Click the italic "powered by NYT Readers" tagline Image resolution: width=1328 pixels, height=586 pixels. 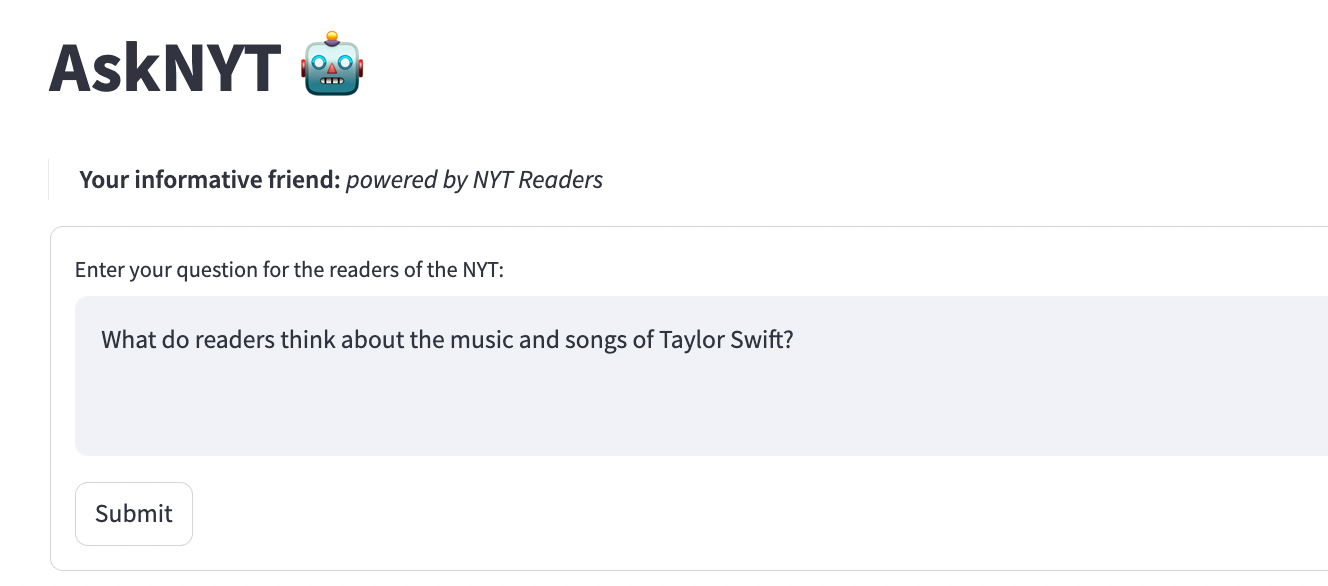point(474,180)
